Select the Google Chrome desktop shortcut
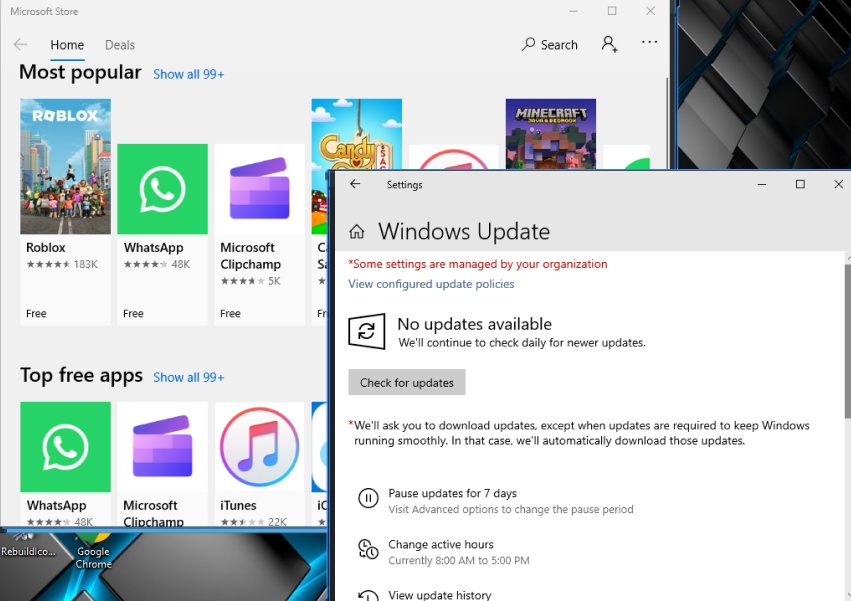 (x=93, y=551)
